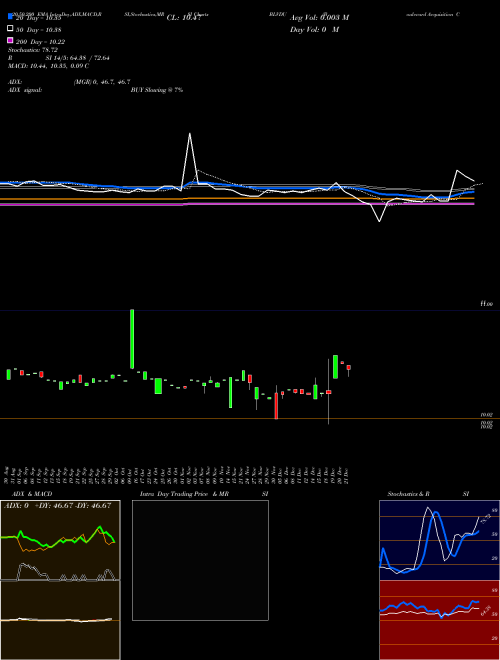Image resolution: width=500 pixels, height=660 pixels.
Task: Click the 11.00 price axis label
Action: (x=487, y=303)
